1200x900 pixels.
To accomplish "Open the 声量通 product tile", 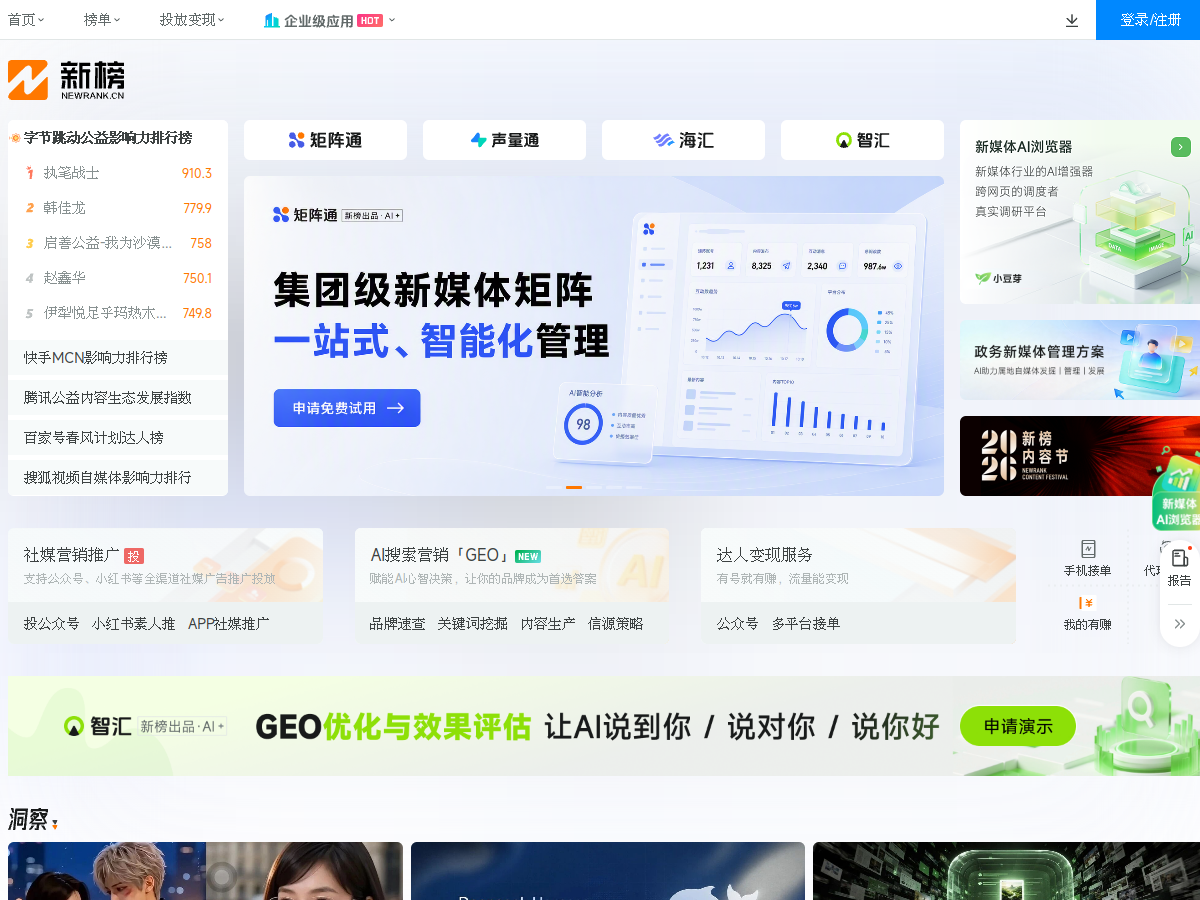I will (x=504, y=140).
